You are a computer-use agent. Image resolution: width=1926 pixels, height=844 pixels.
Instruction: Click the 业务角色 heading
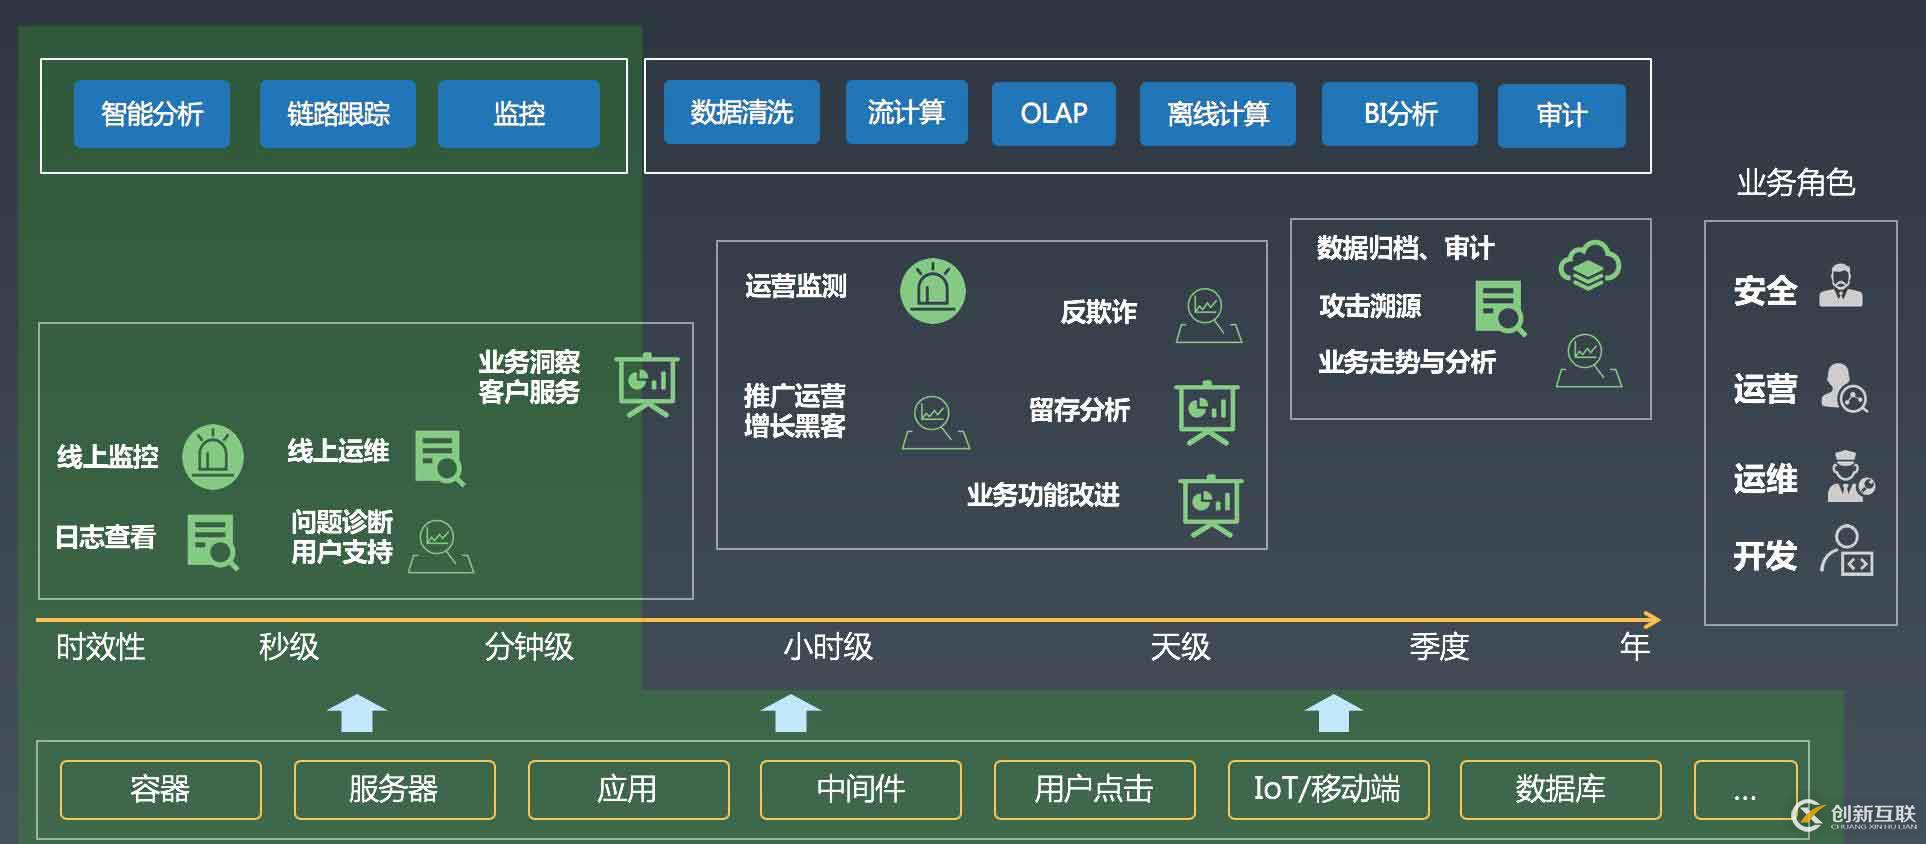[1796, 183]
